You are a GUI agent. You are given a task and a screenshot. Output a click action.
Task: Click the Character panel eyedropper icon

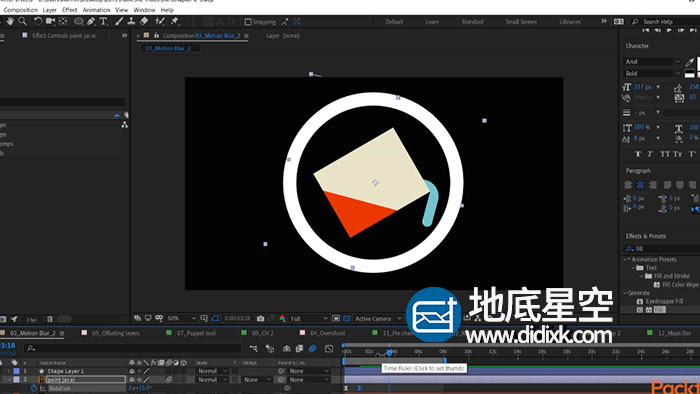(x=690, y=62)
